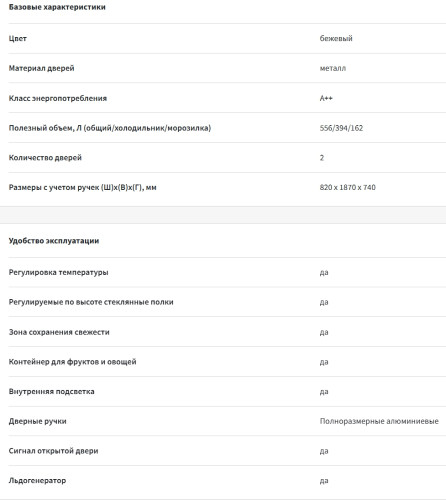Click "Контейнер для фруктов и овощей" label
Viewport: 446px width, 500px height.
tap(72, 362)
